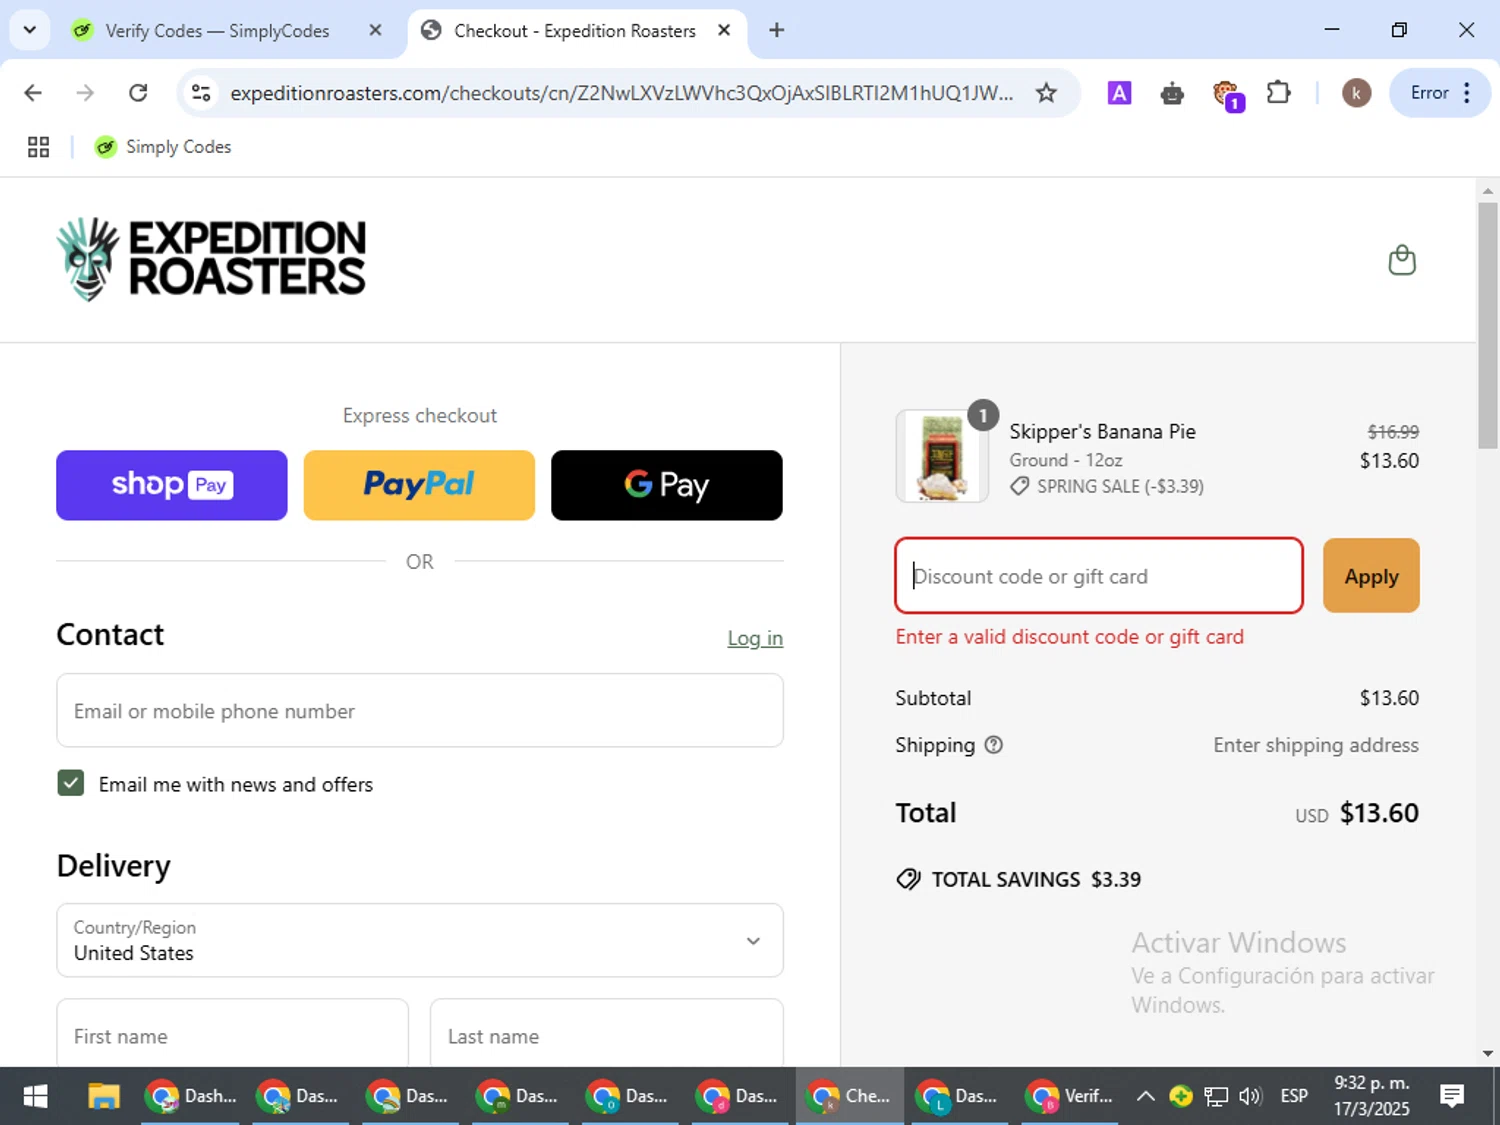Toggle Email me with news and offers
This screenshot has height=1125, width=1500.
tap(71, 783)
